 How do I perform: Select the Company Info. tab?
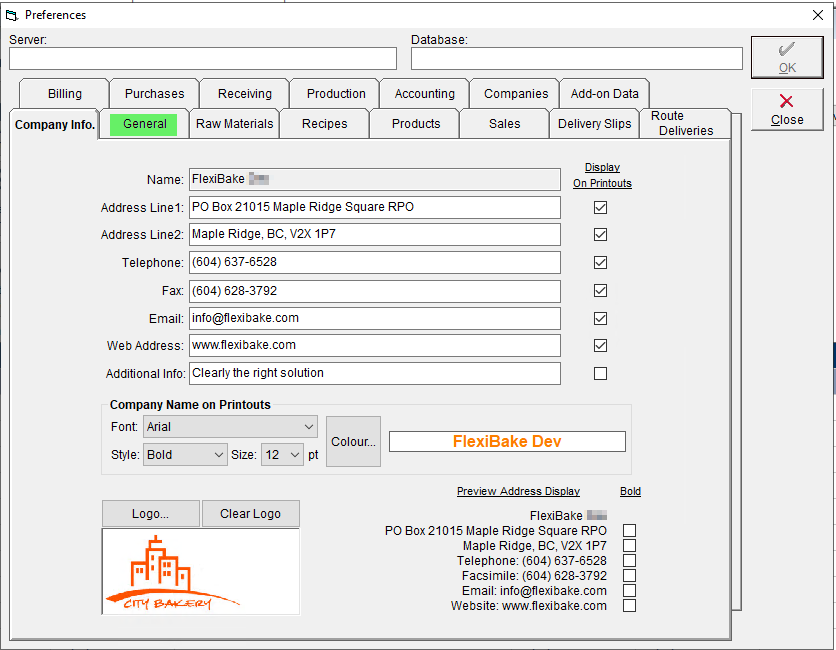click(54, 125)
